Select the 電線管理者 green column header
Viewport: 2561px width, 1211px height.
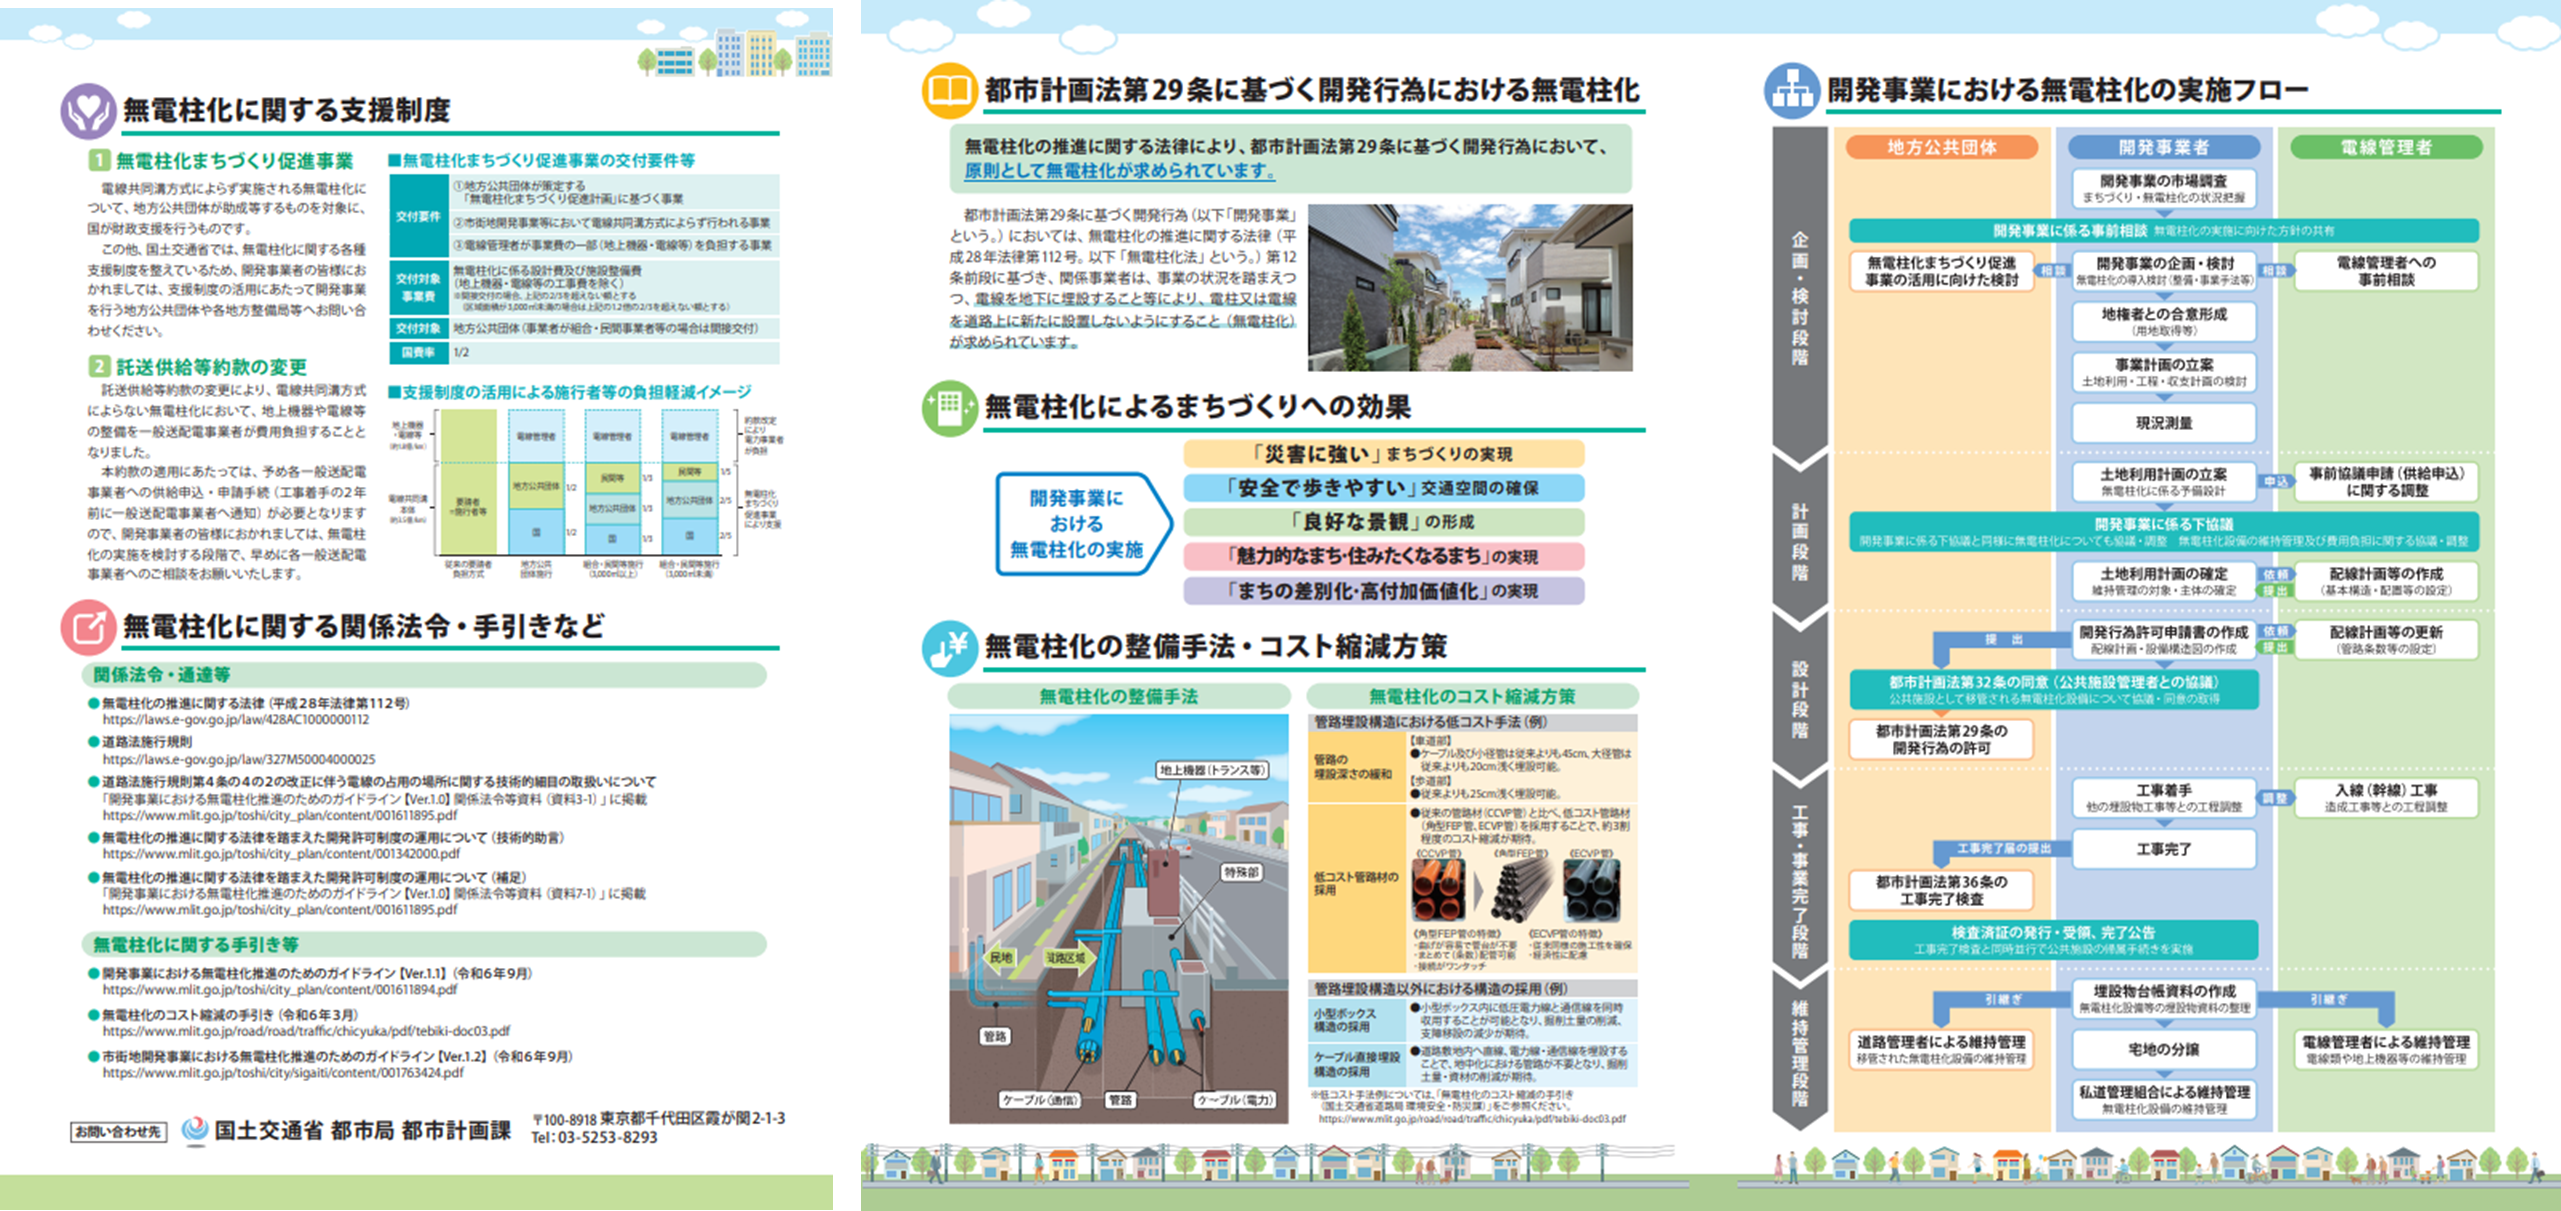click(2385, 147)
